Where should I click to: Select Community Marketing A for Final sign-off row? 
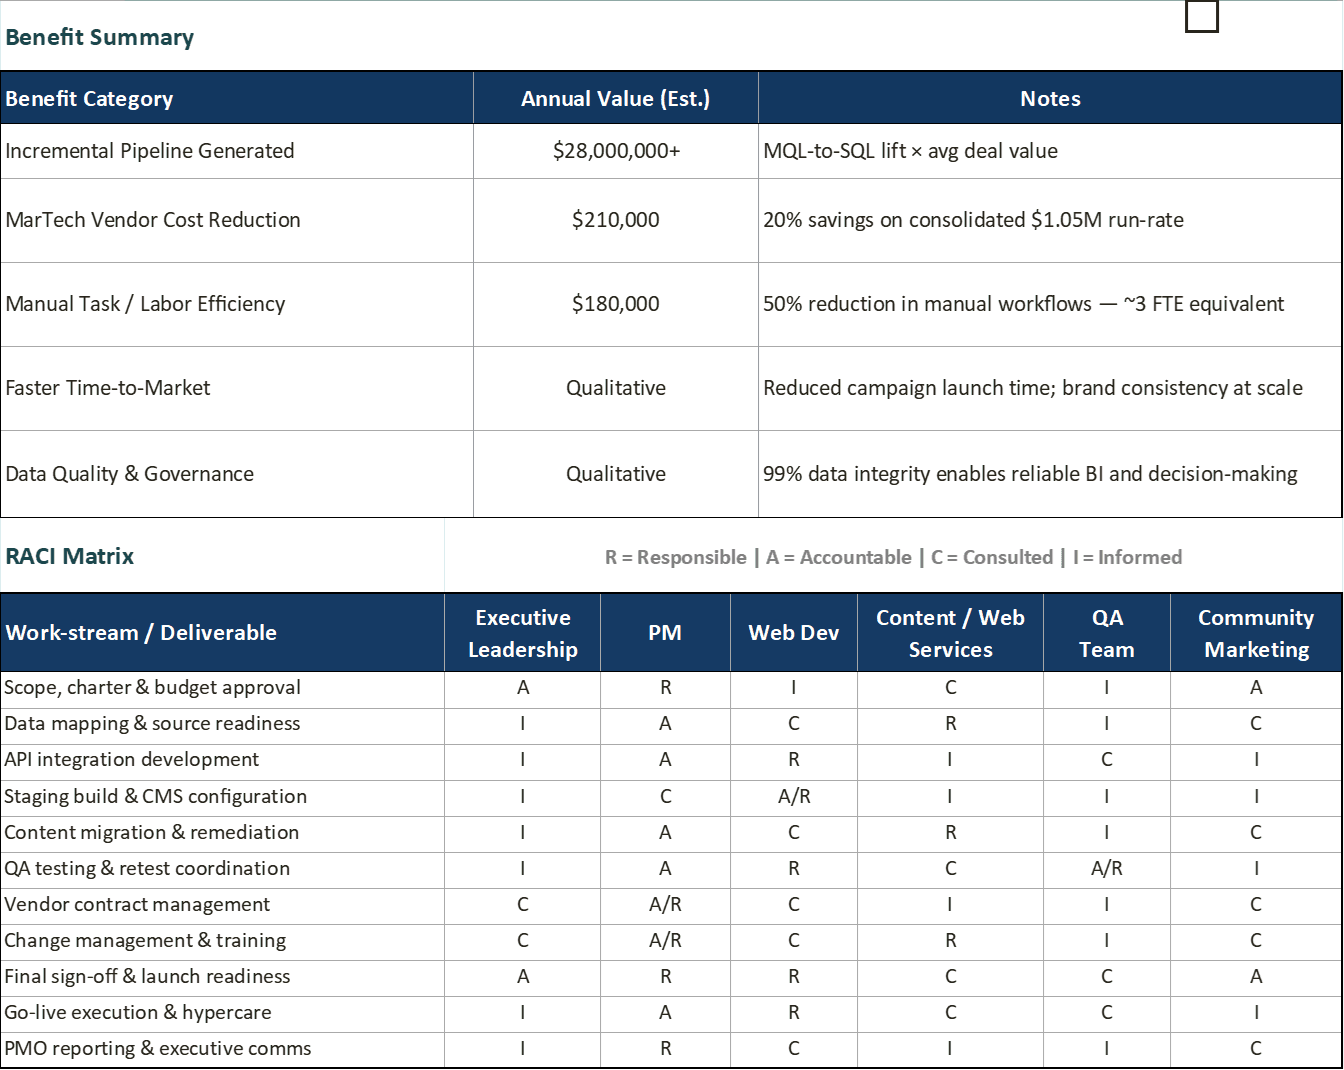tap(1256, 977)
